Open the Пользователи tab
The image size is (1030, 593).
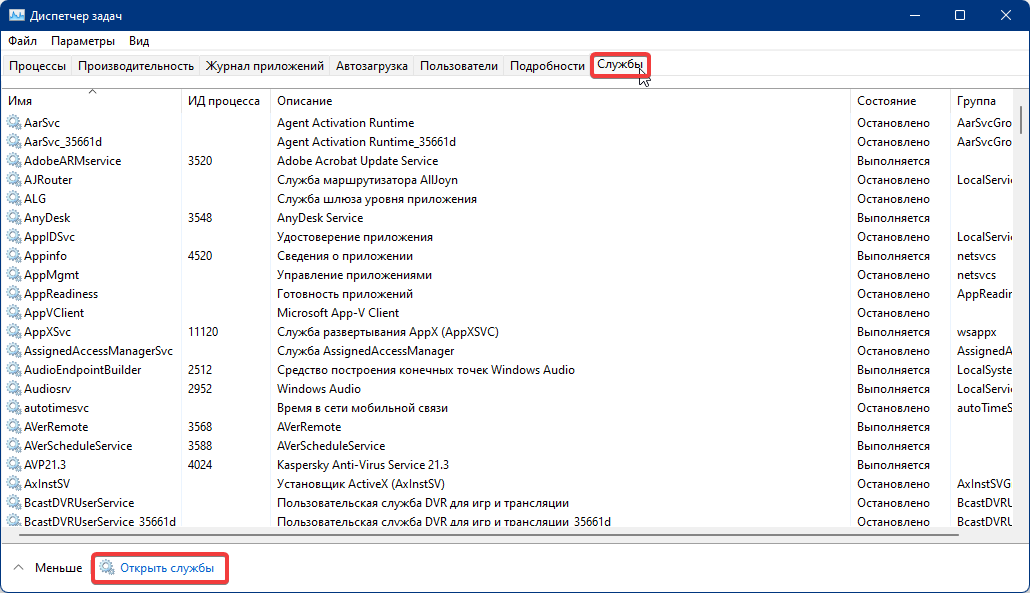tap(459, 66)
